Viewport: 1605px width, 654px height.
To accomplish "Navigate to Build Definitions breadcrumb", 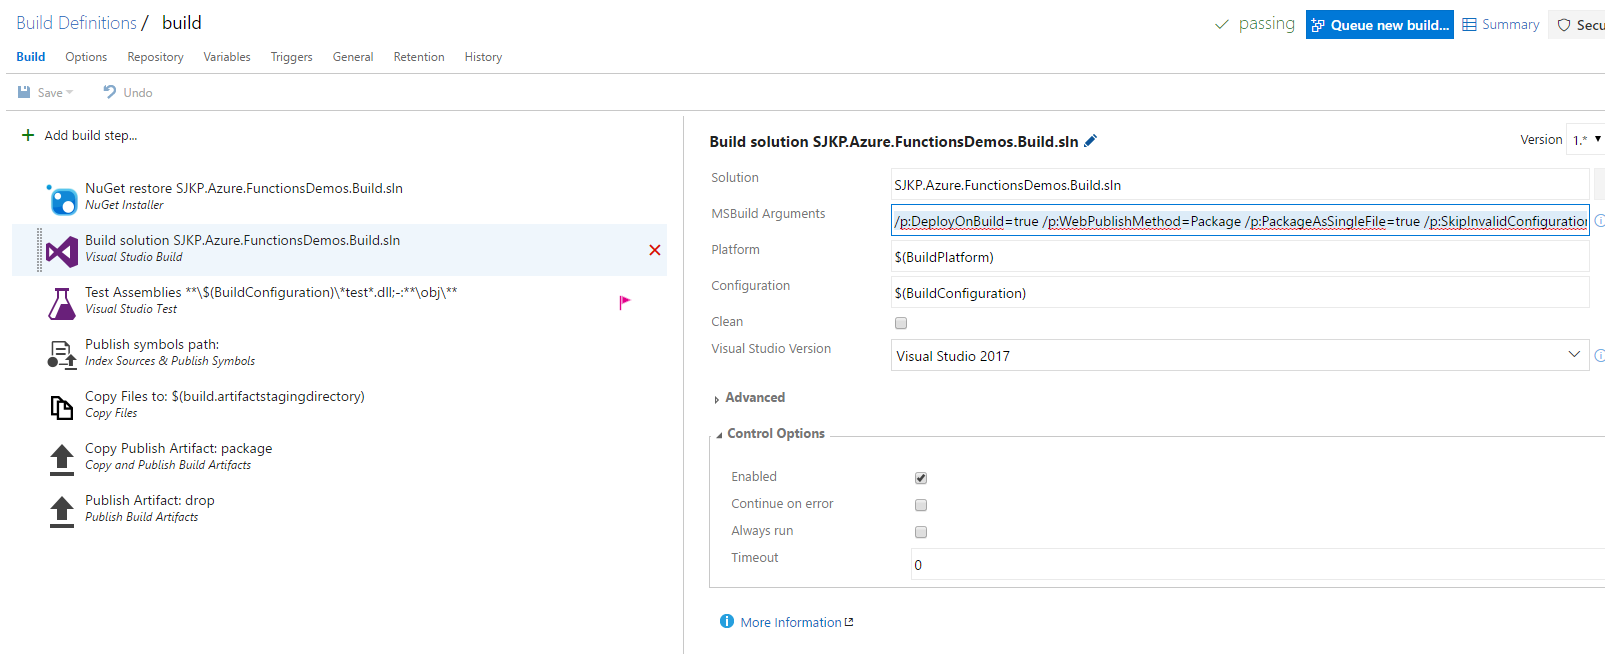I will click(x=76, y=23).
